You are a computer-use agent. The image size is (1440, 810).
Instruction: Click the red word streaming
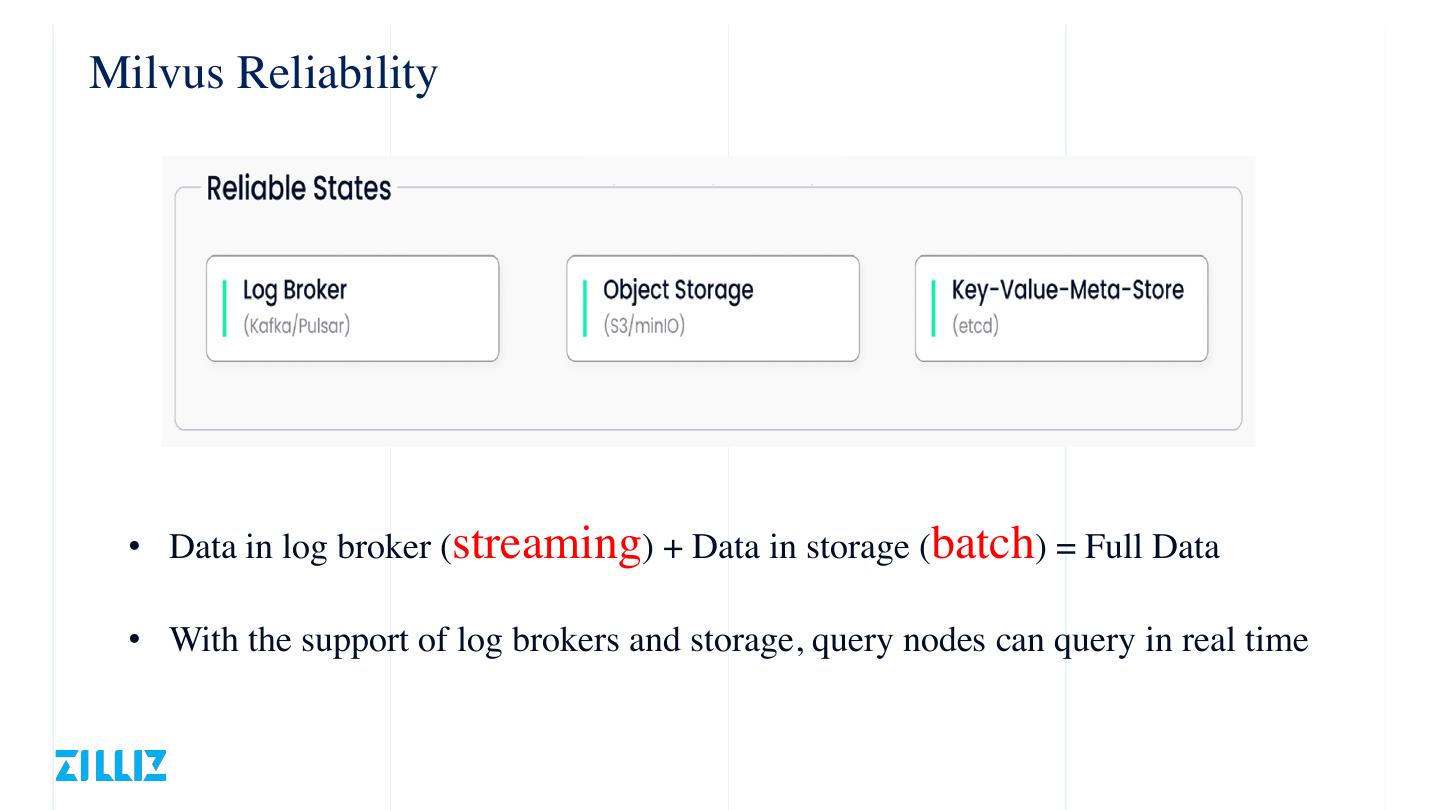coord(546,543)
